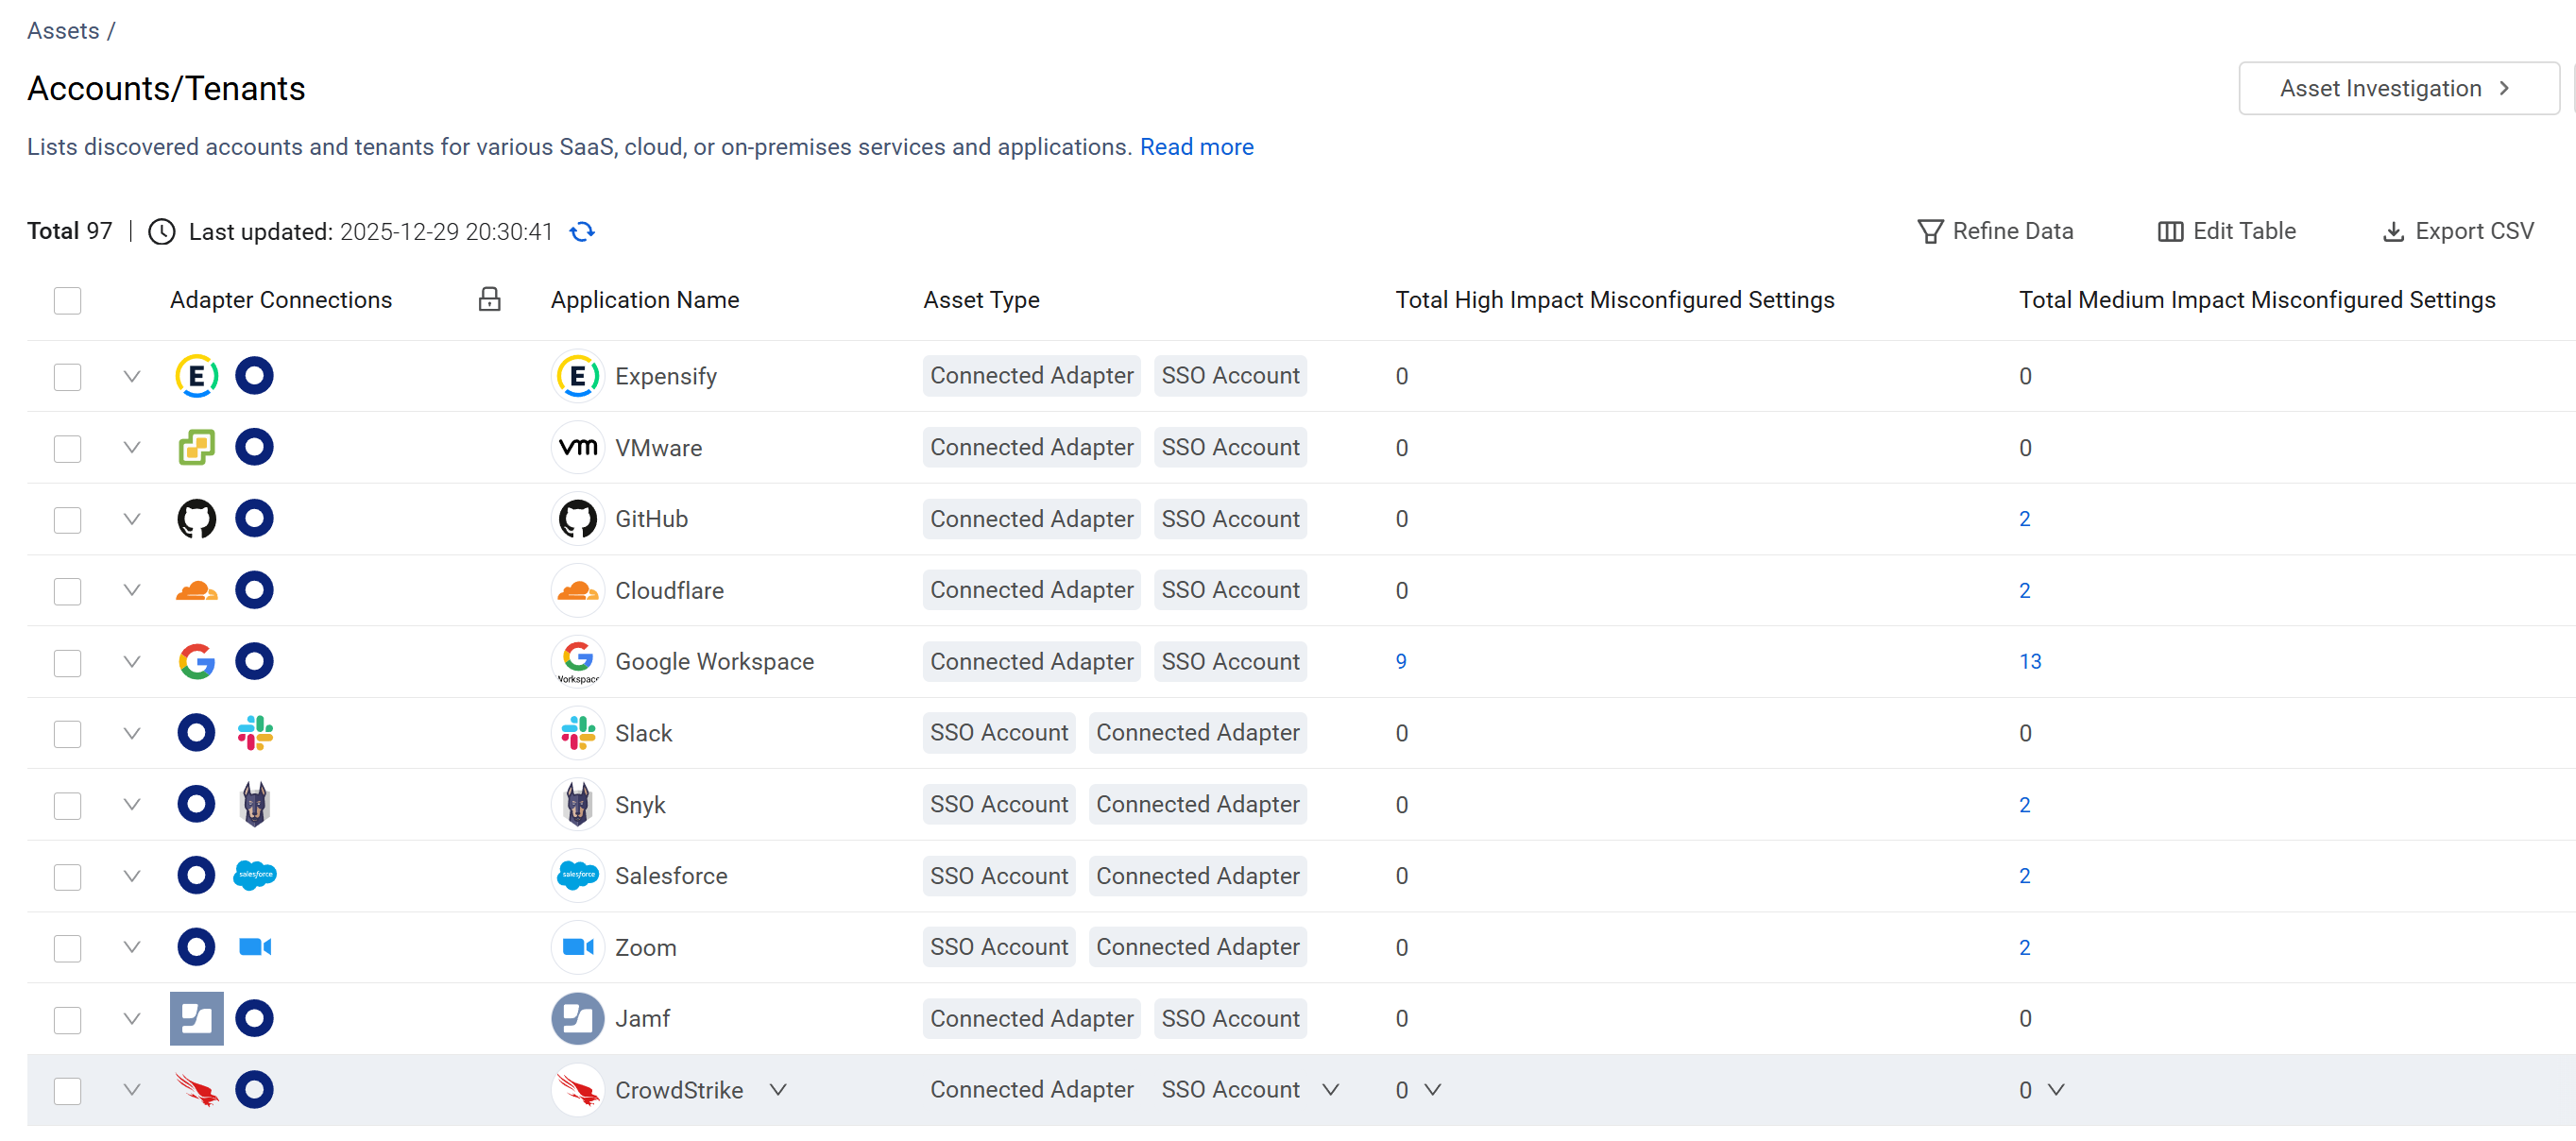2576x1141 pixels.
Task: Click the Refine Data funnel icon
Action: pos(1929,232)
